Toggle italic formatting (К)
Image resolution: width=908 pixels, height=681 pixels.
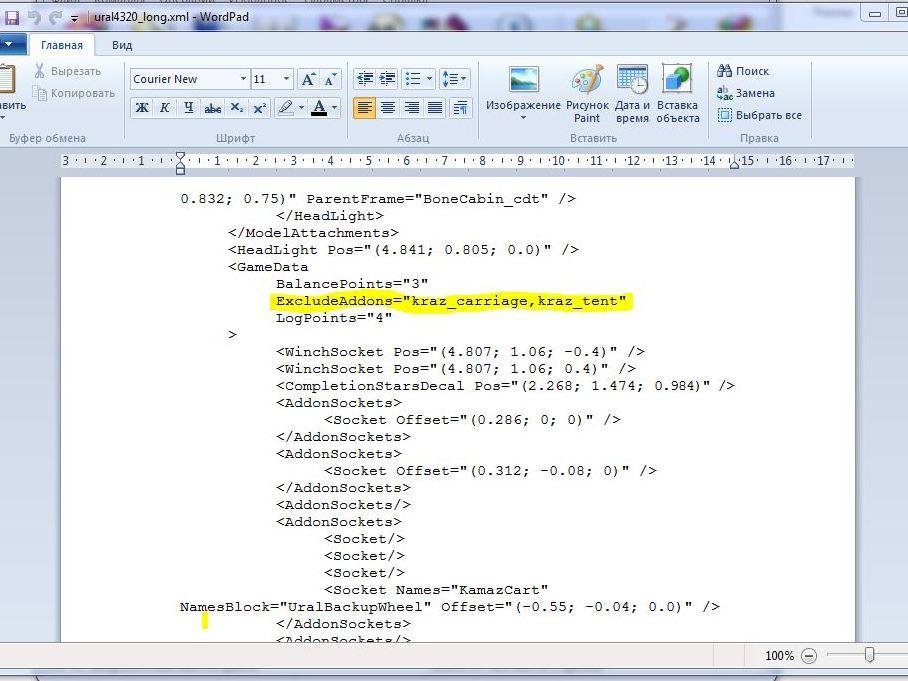tap(165, 108)
